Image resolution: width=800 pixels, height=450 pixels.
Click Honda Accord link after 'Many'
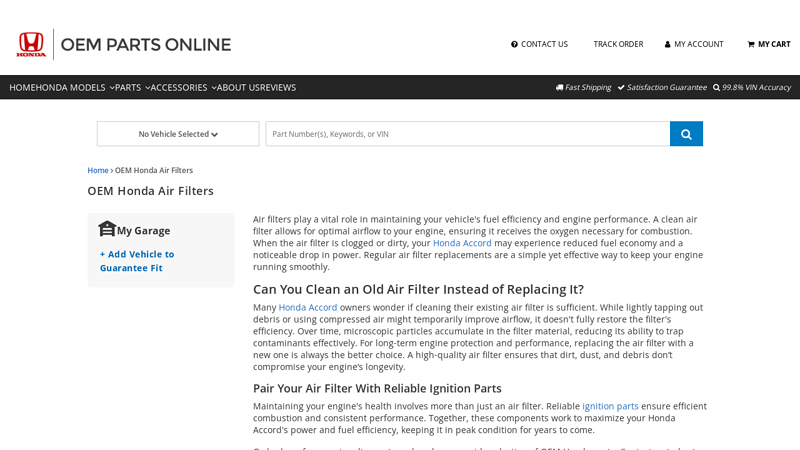(308, 307)
